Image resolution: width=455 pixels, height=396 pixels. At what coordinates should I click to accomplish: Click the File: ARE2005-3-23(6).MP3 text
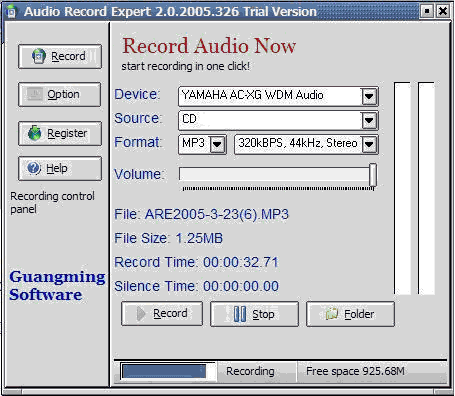201,214
